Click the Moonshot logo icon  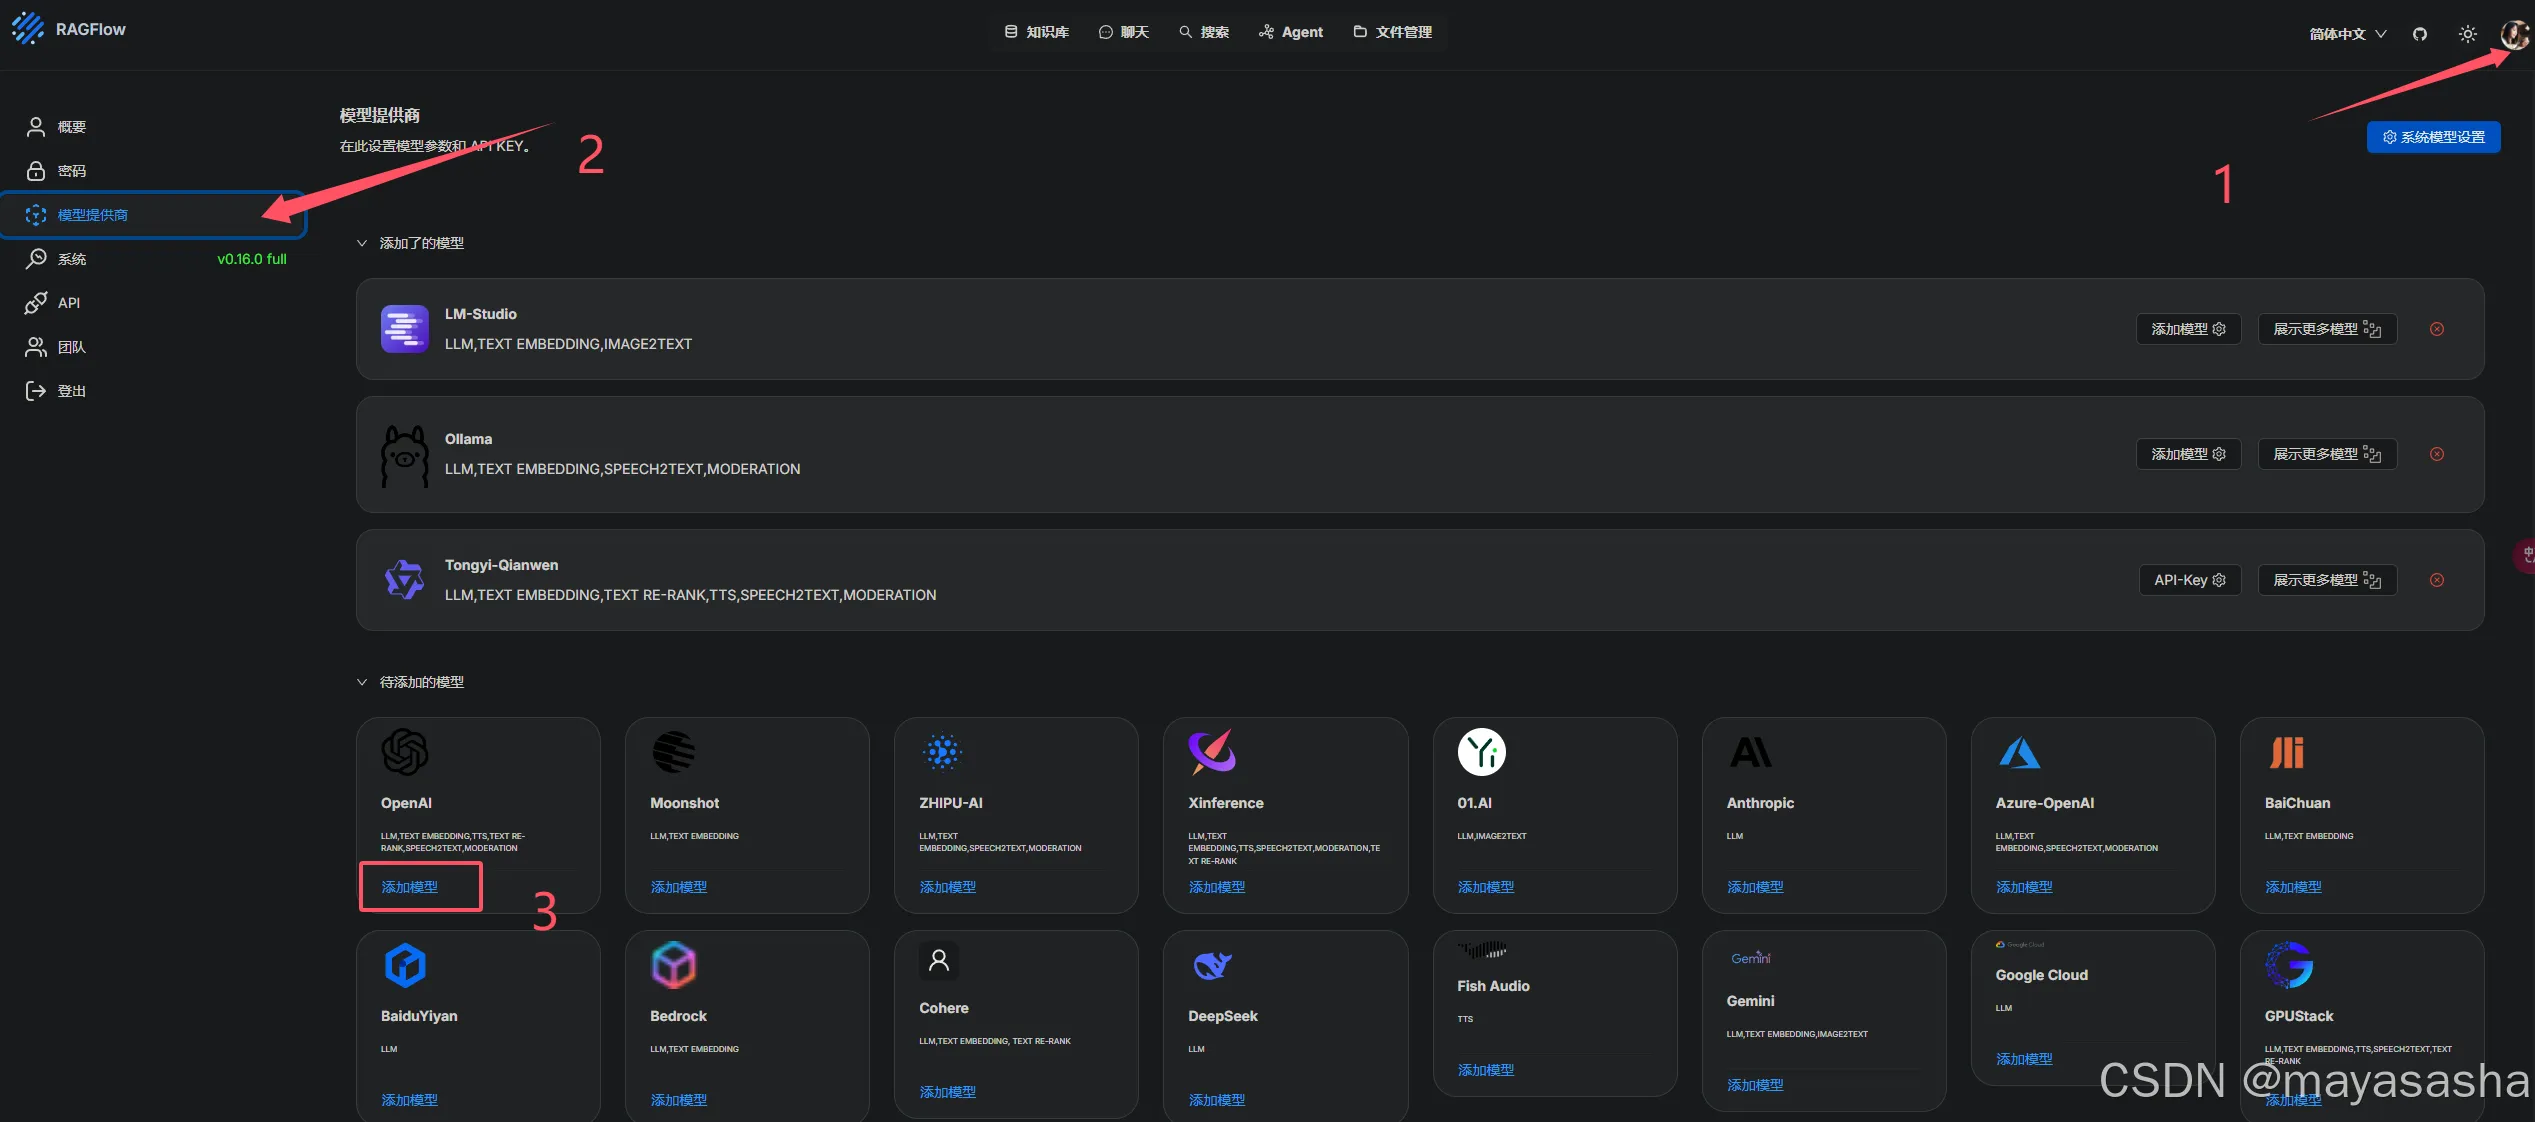pyautogui.click(x=673, y=752)
